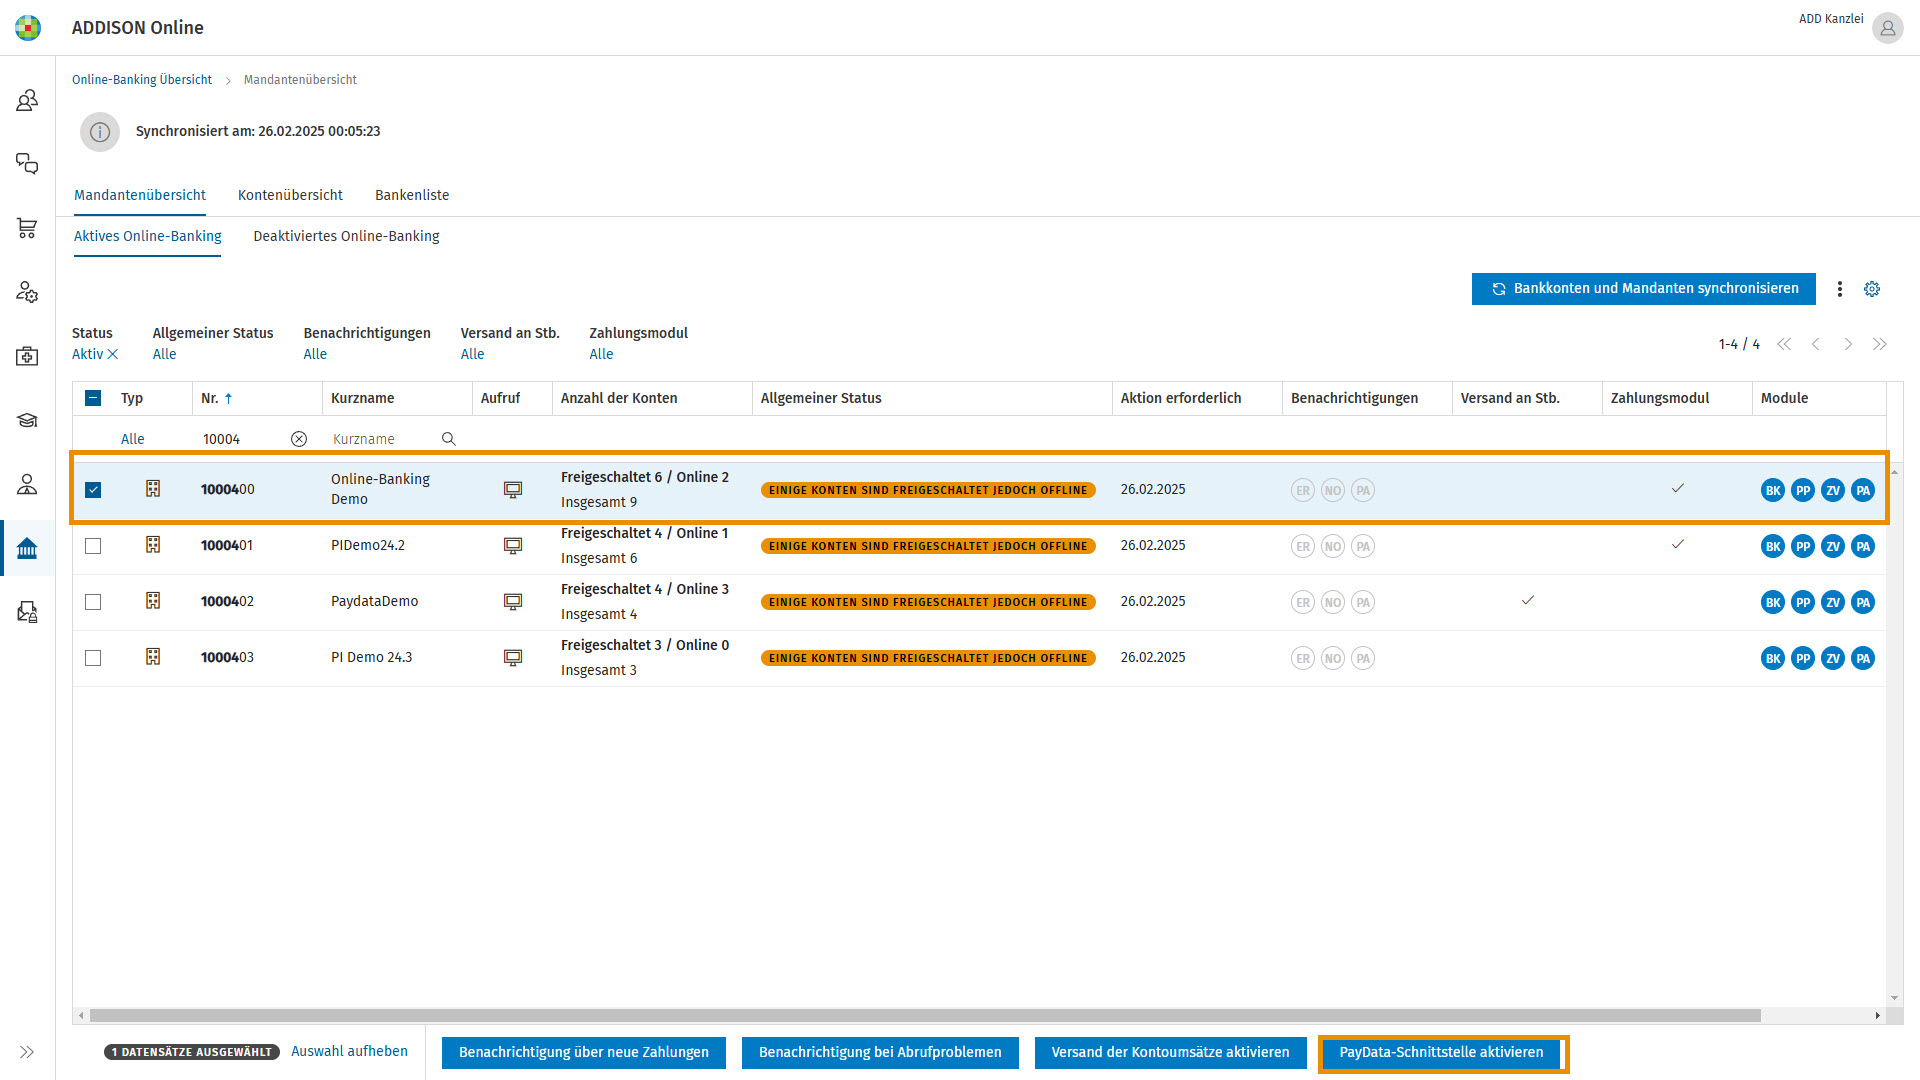1920x1080 pixels.
Task: Open the Typ column Alle filter
Action: (x=133, y=439)
